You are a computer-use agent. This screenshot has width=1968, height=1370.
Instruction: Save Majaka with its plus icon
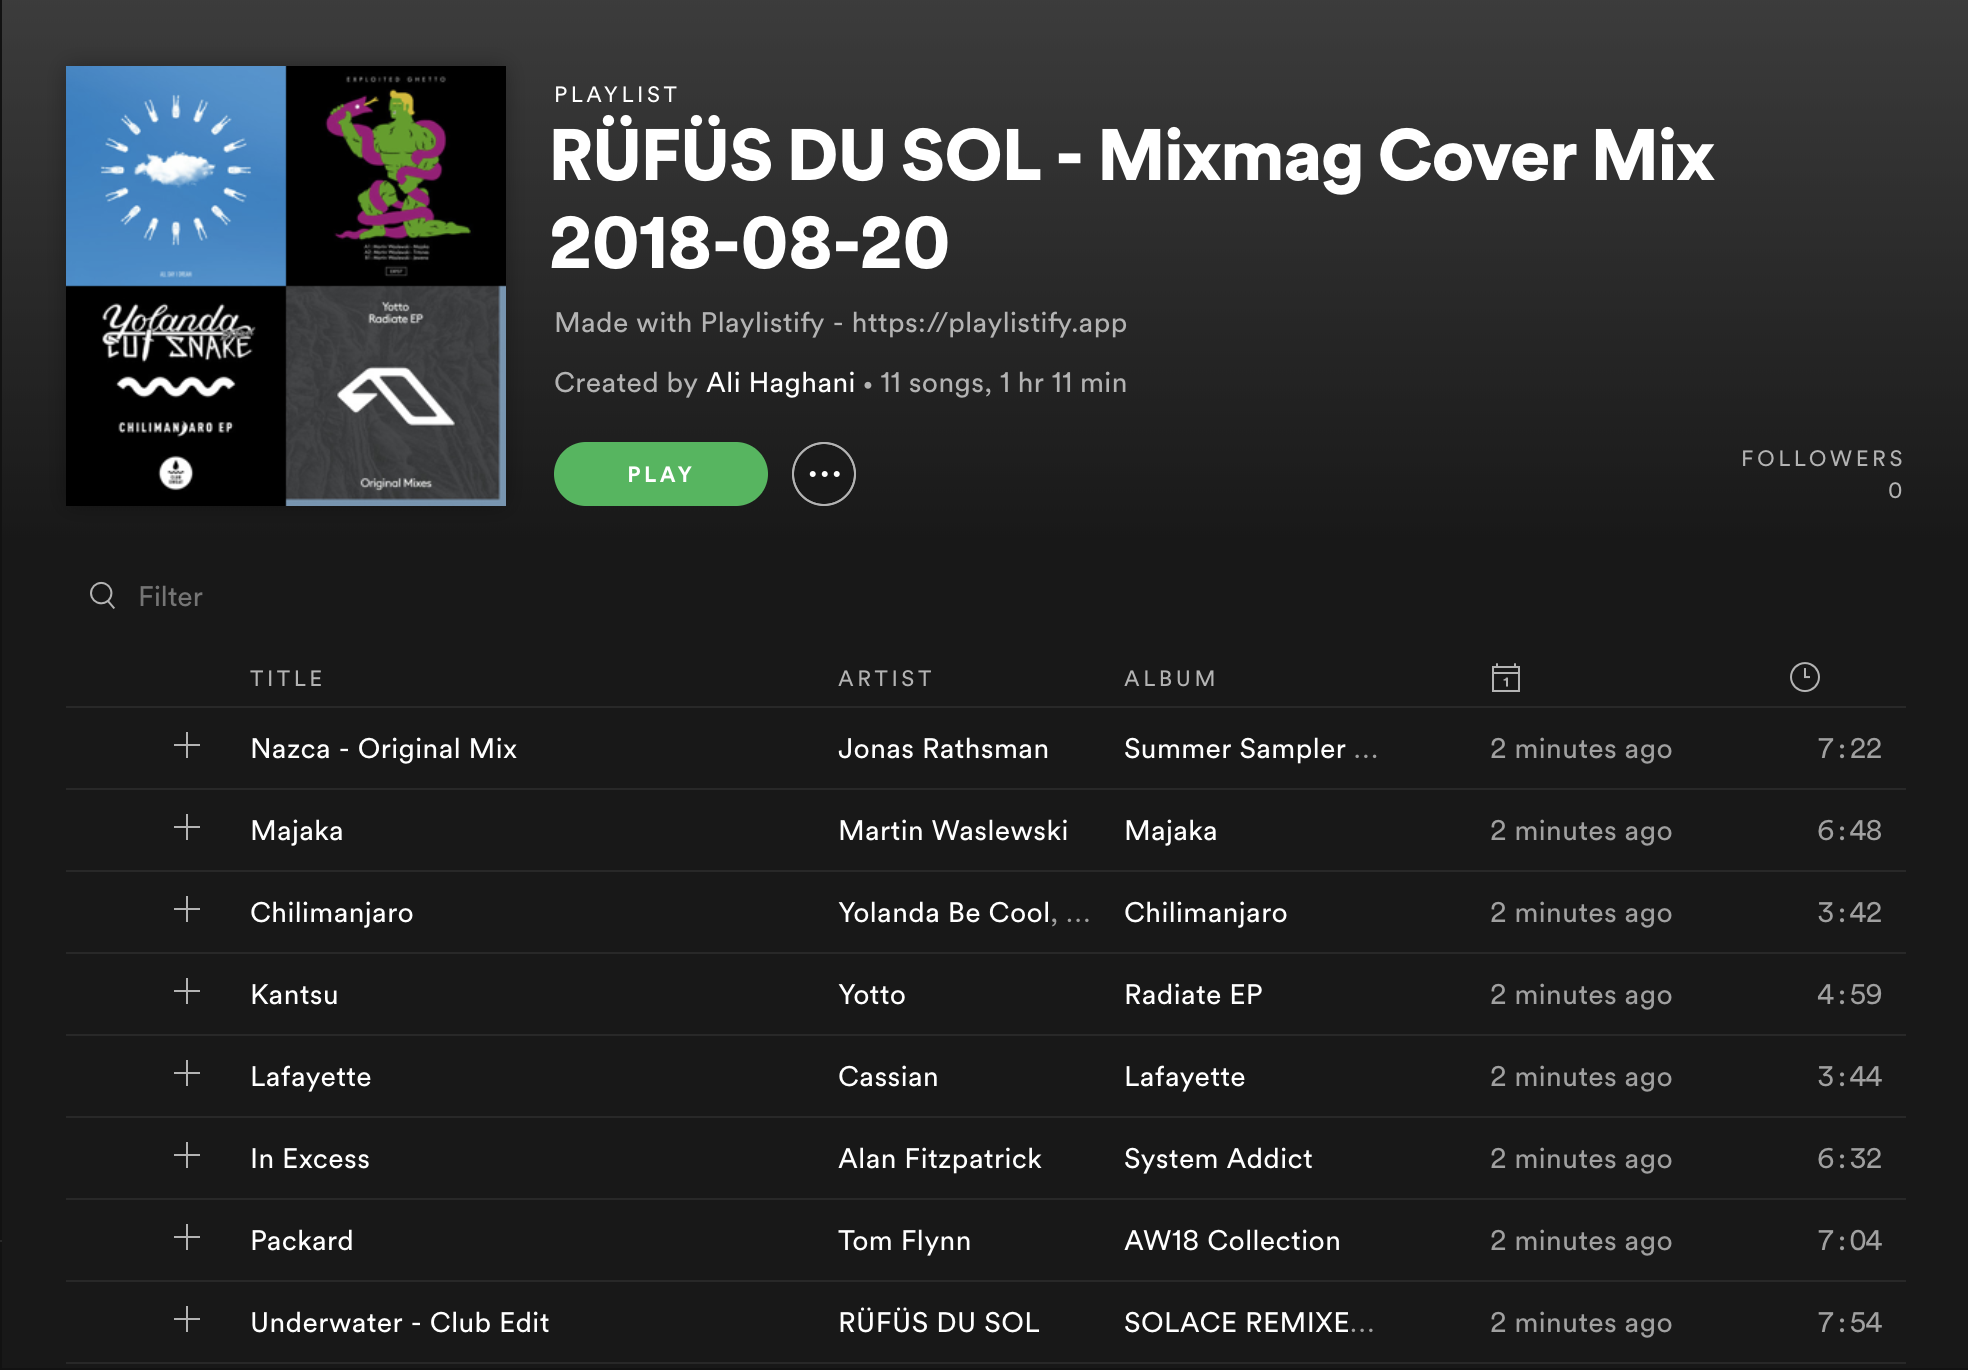click(x=187, y=828)
